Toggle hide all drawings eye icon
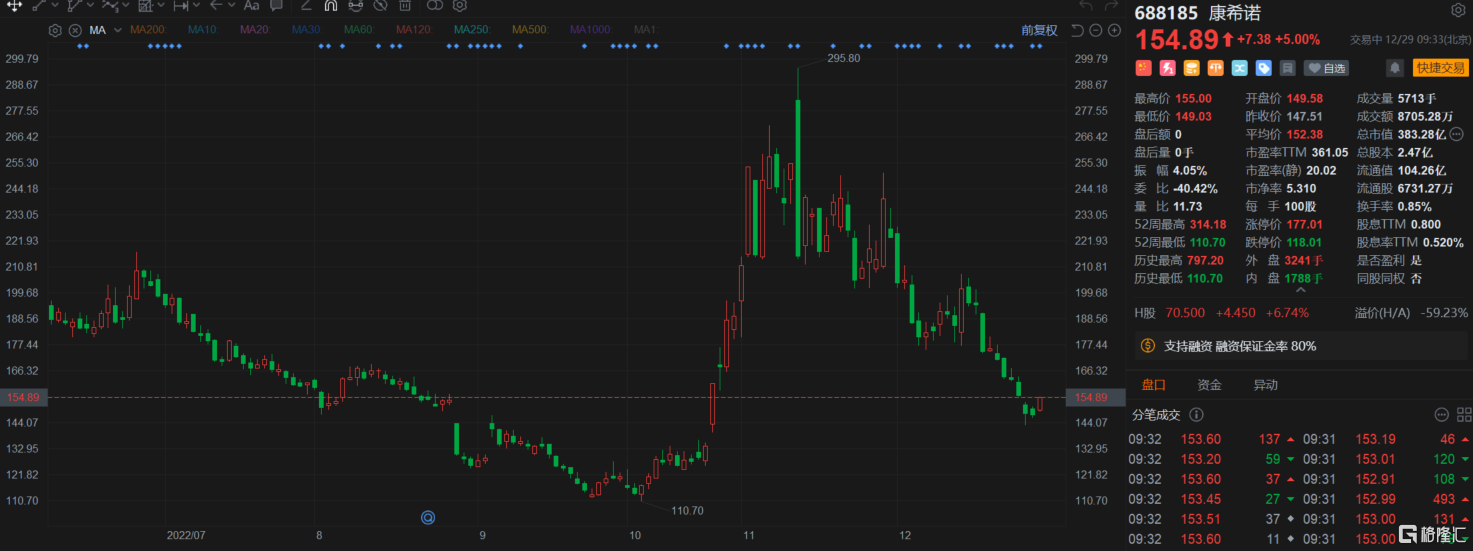This screenshot has height=551, width=1473. tap(380, 5)
